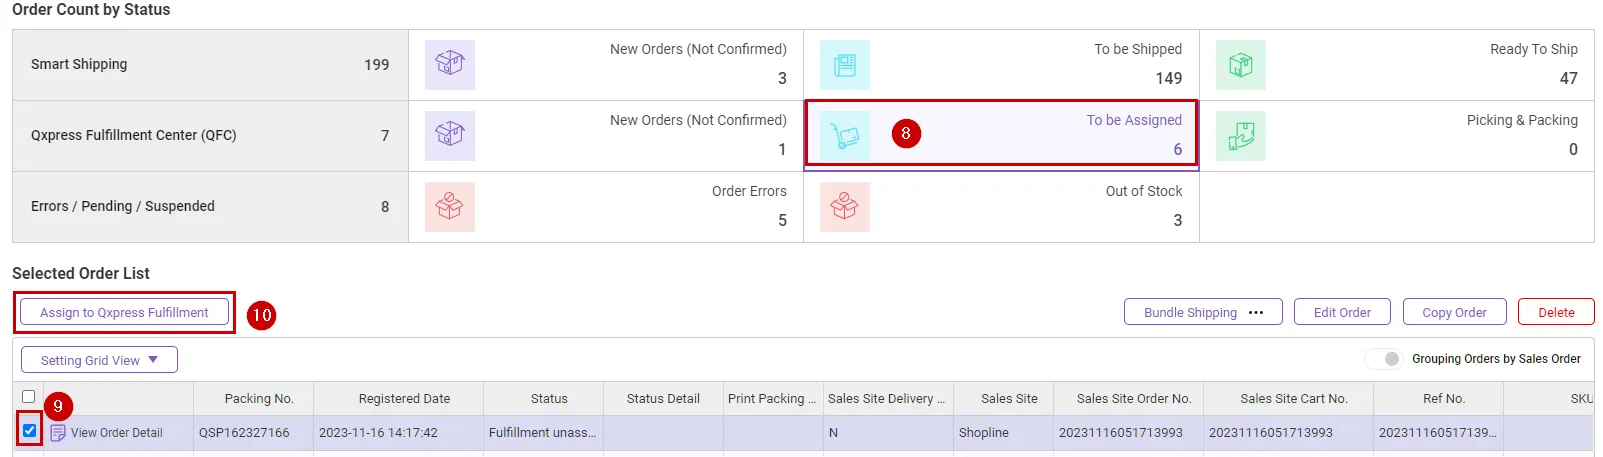Screen dimensions: 1603x457
Task: Click the Smart Shipping New Orders box icon
Action: (449, 65)
